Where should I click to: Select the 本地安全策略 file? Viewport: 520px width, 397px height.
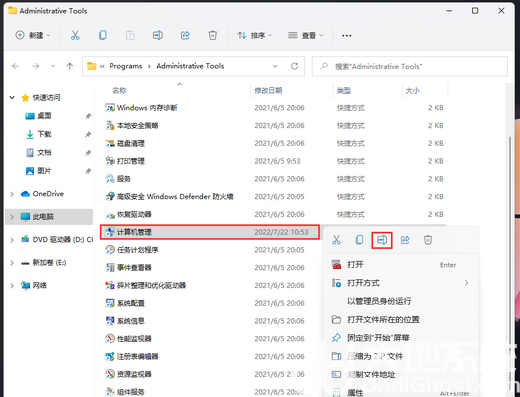pos(137,126)
